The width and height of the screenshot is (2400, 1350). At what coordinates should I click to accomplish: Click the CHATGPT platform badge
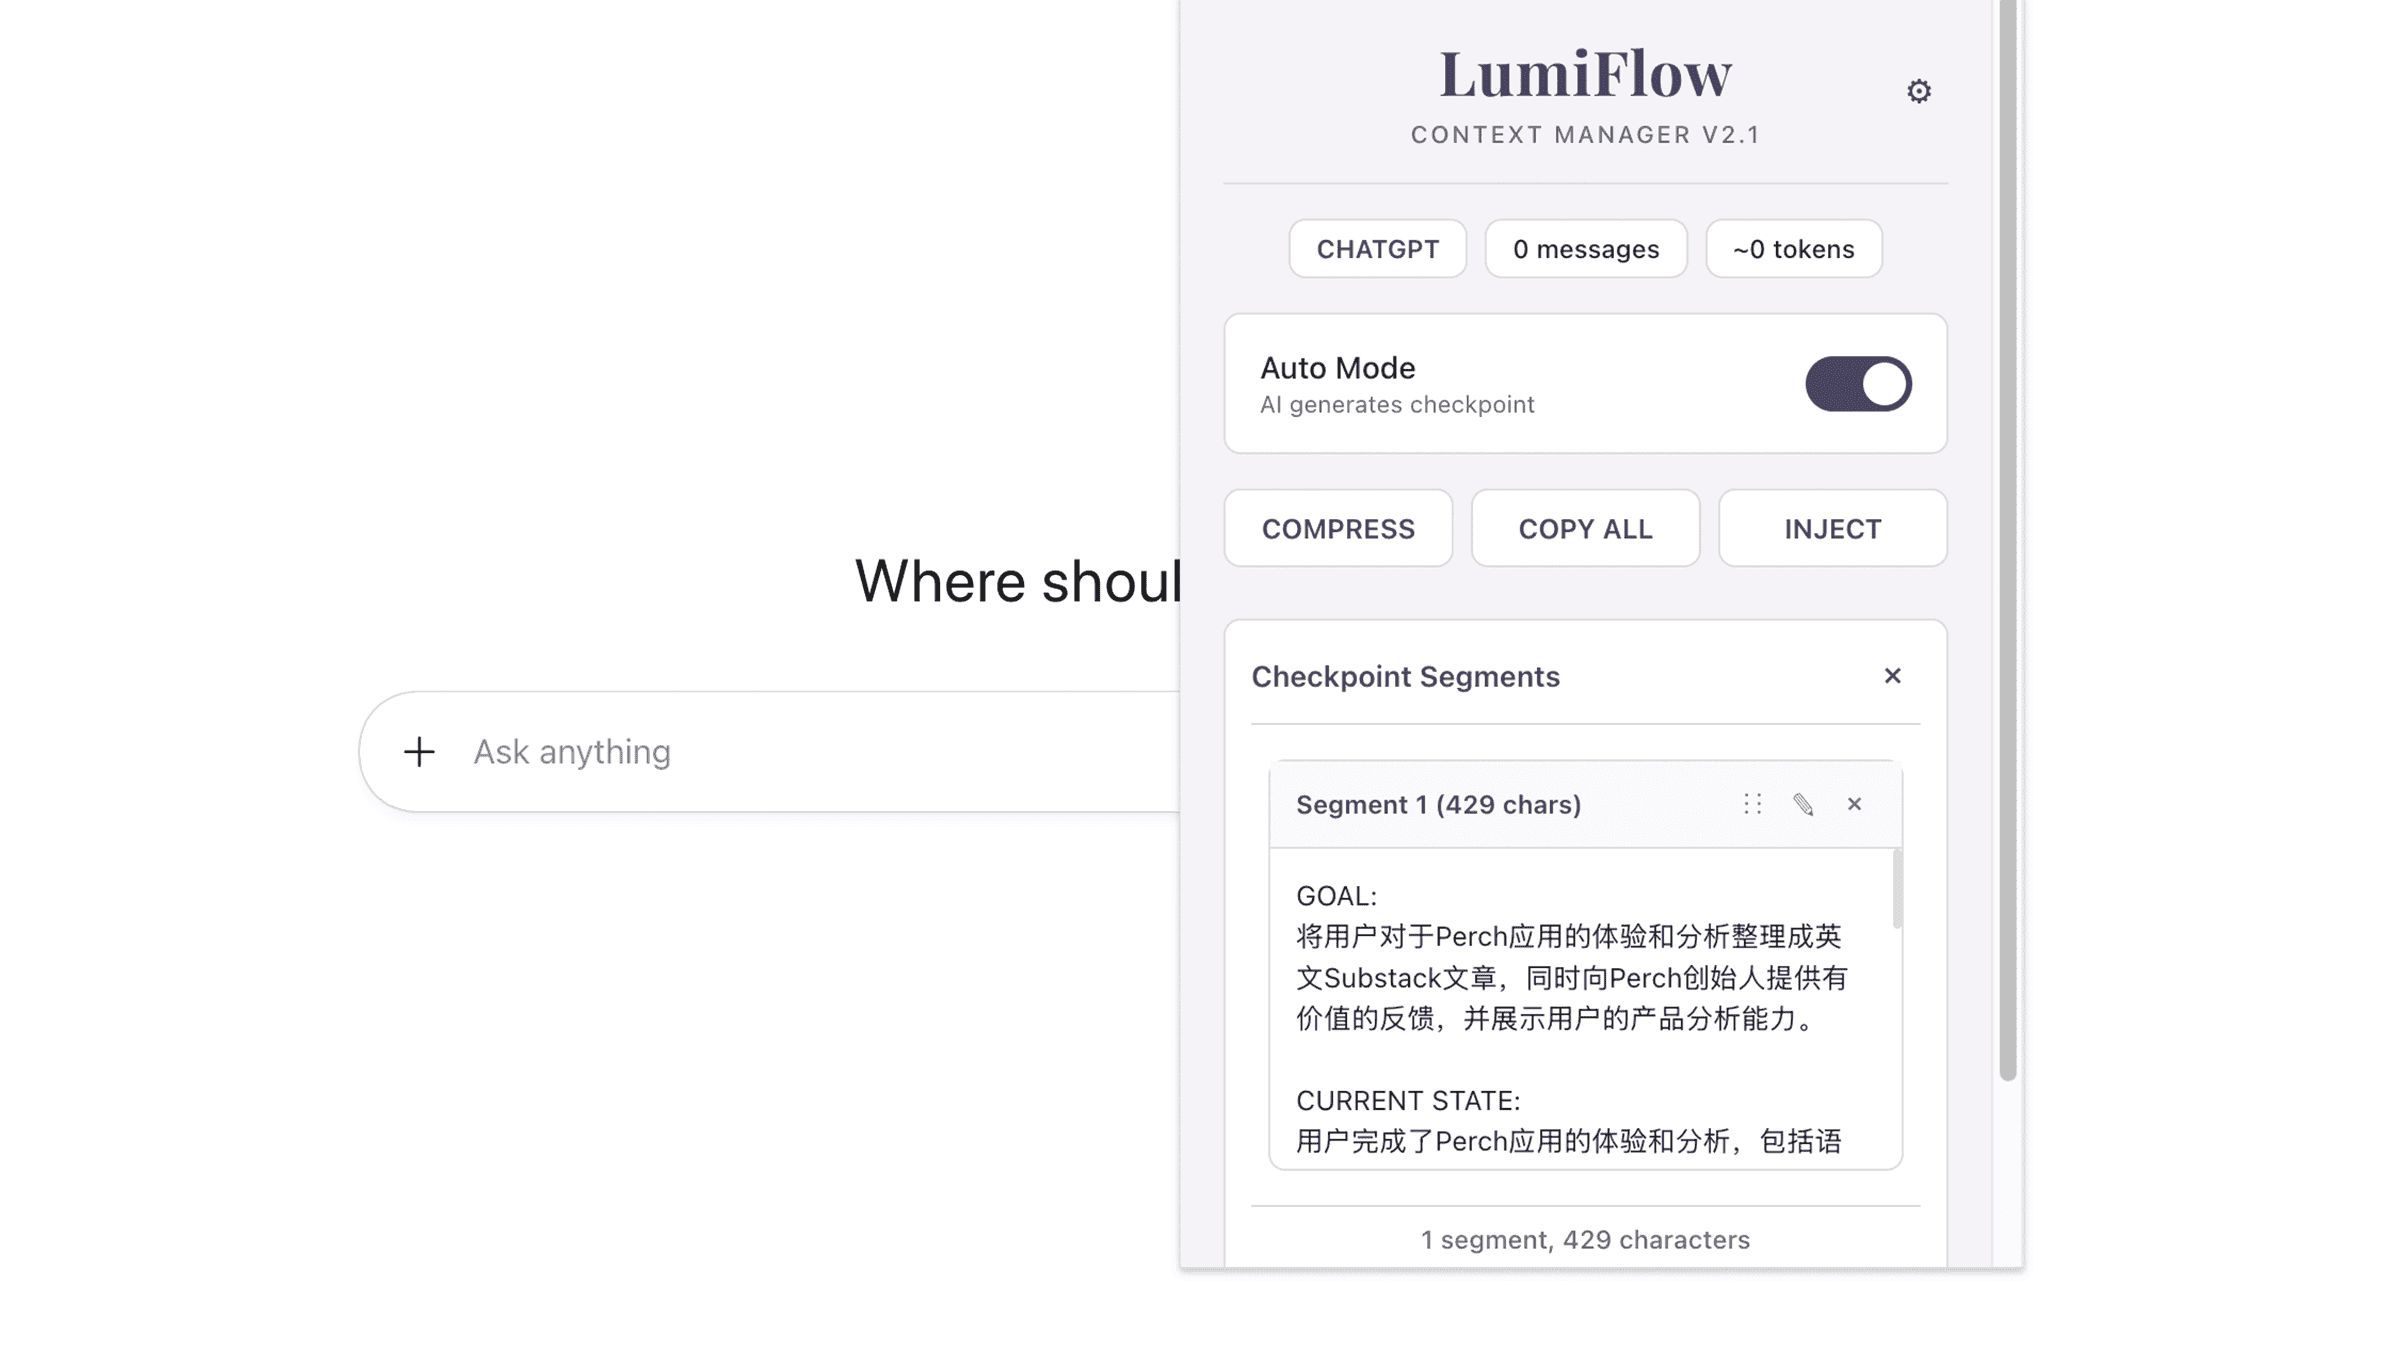point(1377,249)
